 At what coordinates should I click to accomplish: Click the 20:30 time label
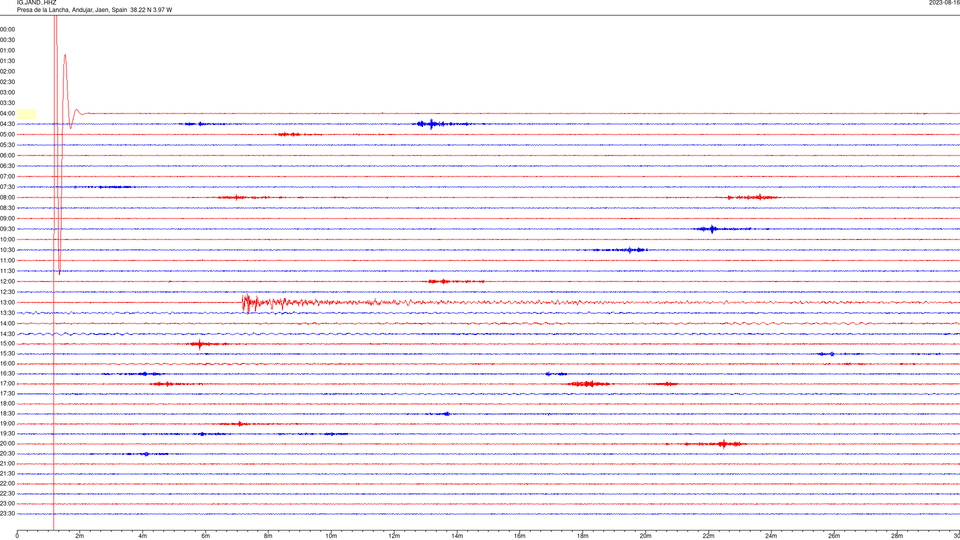point(7,454)
